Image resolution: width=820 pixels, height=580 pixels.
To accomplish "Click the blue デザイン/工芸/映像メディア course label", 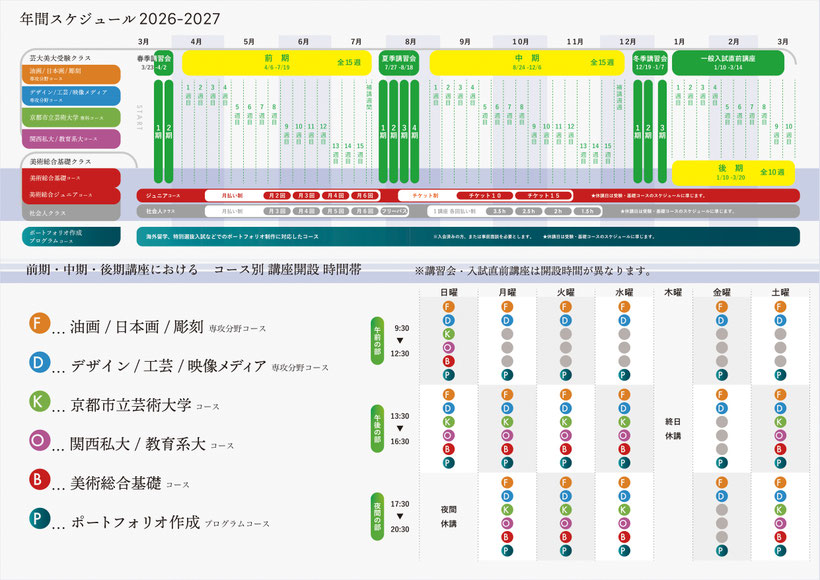I will click(x=71, y=96).
